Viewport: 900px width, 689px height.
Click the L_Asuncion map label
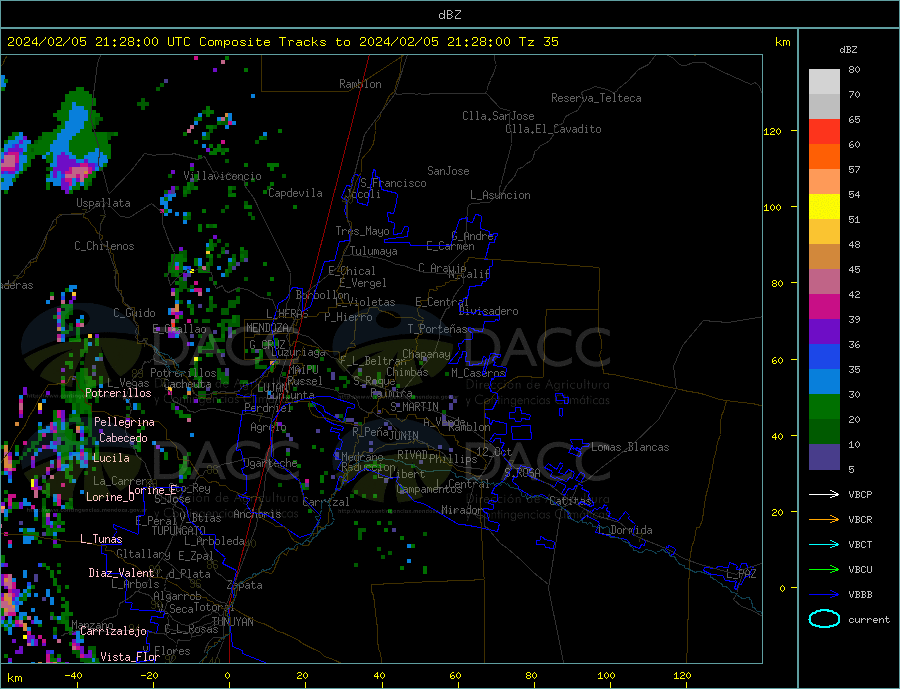500,195
